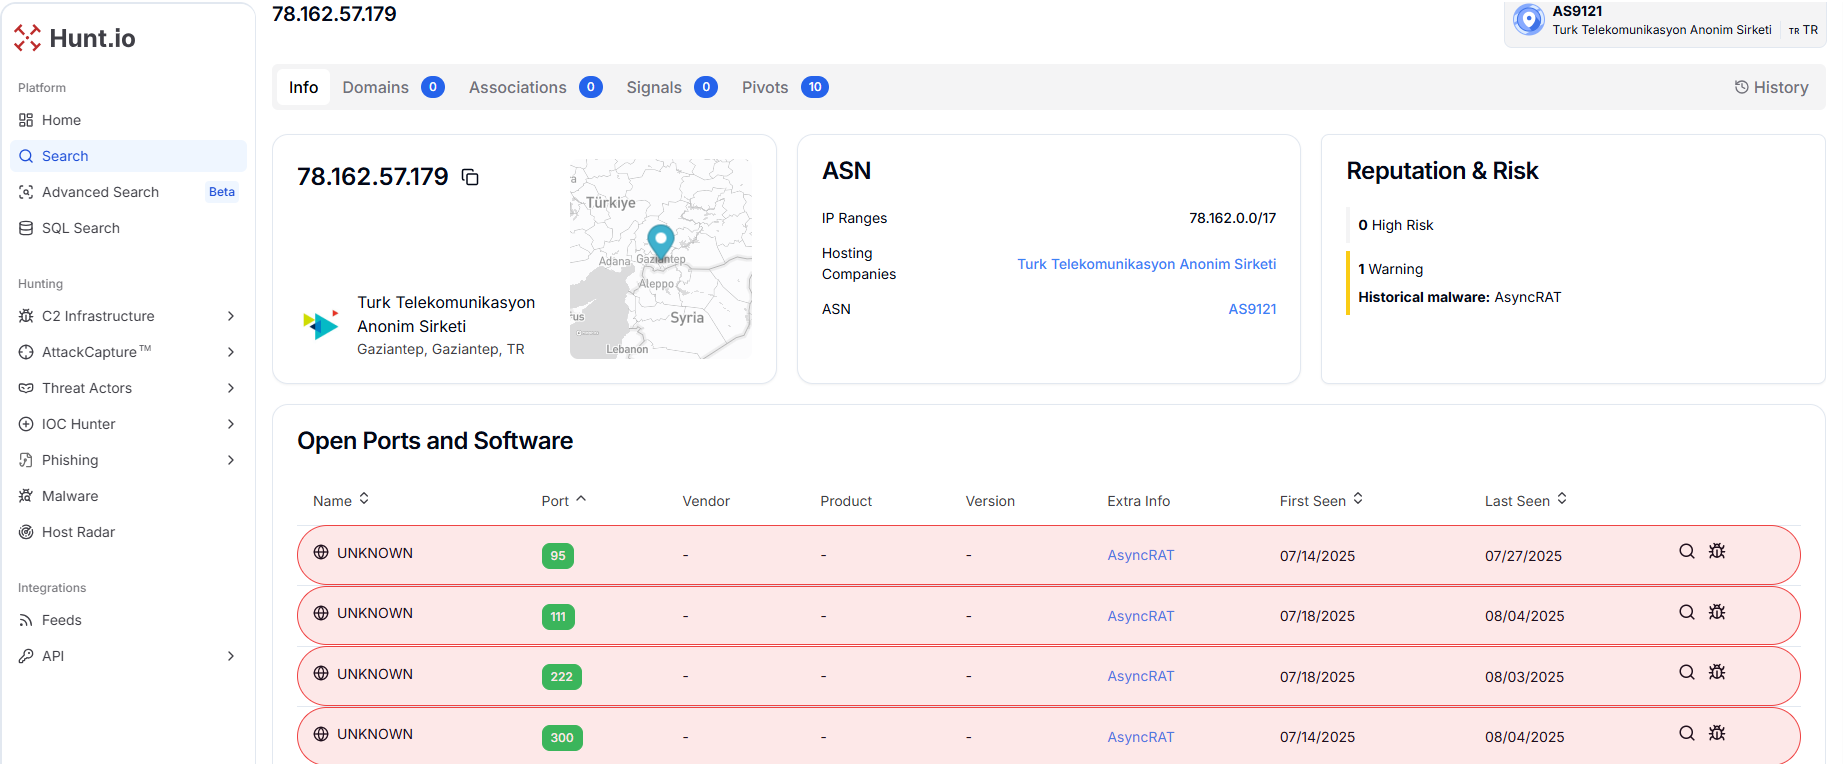Click the C2 Infrastructure bug icon

(x=26, y=316)
